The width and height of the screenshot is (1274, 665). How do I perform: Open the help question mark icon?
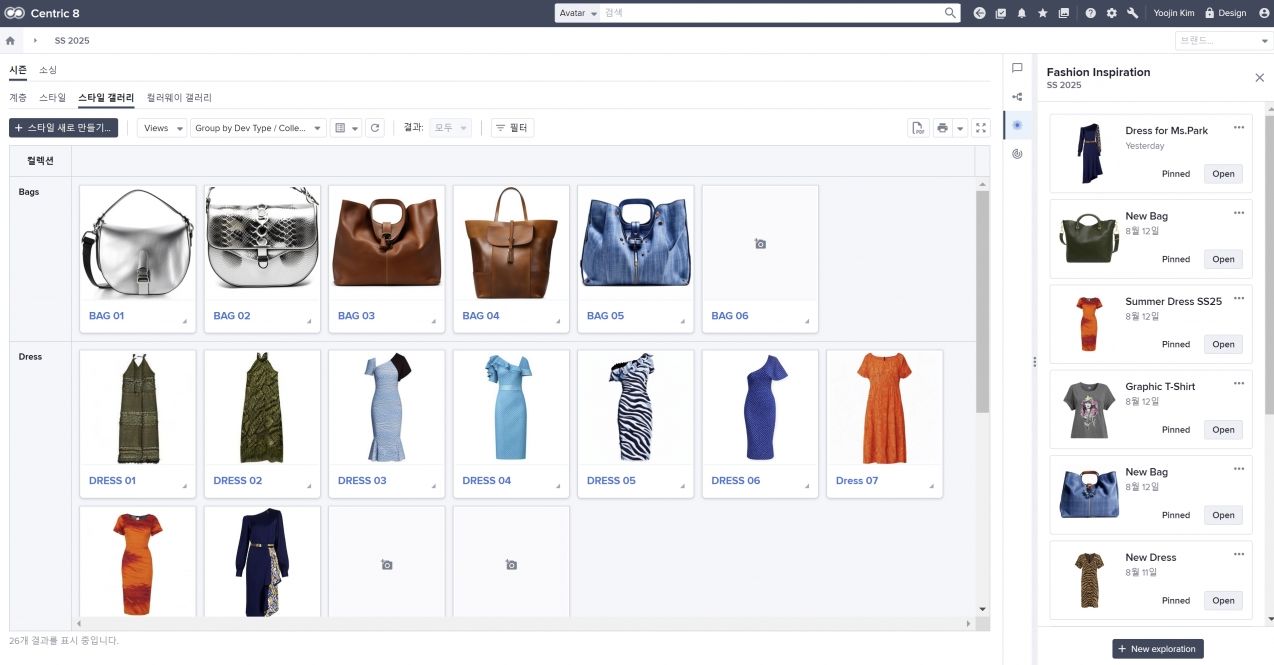[x=1090, y=13]
